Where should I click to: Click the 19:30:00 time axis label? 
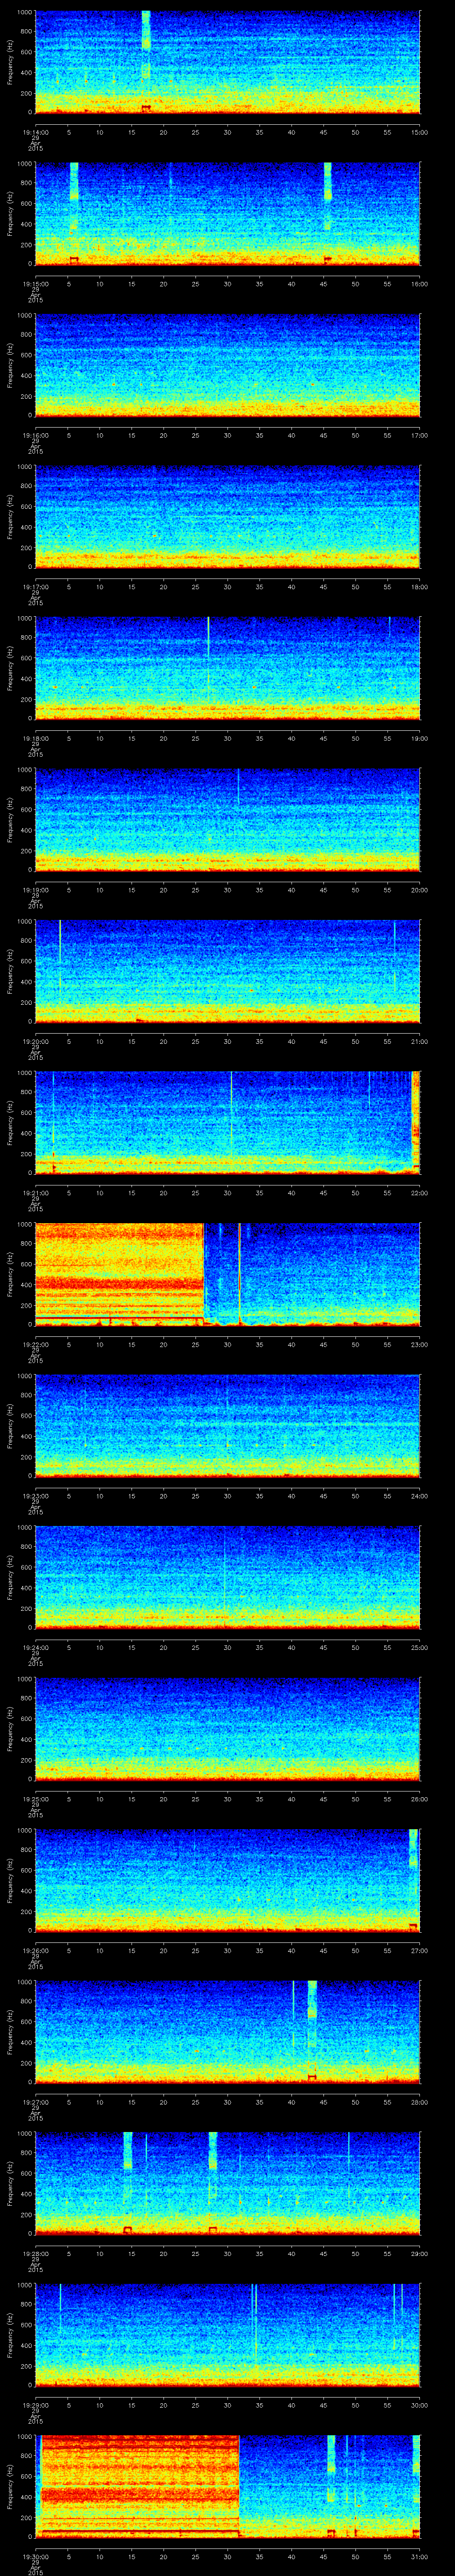pyautogui.click(x=35, y=2556)
